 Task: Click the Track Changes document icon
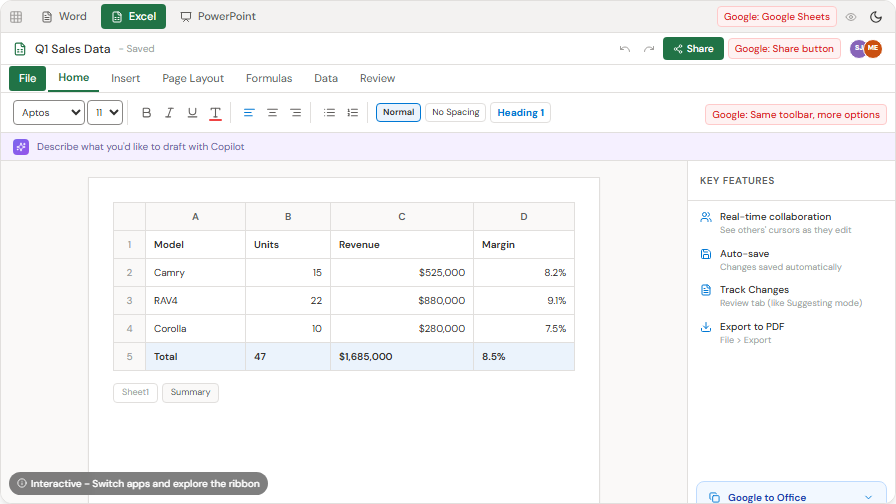click(x=706, y=290)
